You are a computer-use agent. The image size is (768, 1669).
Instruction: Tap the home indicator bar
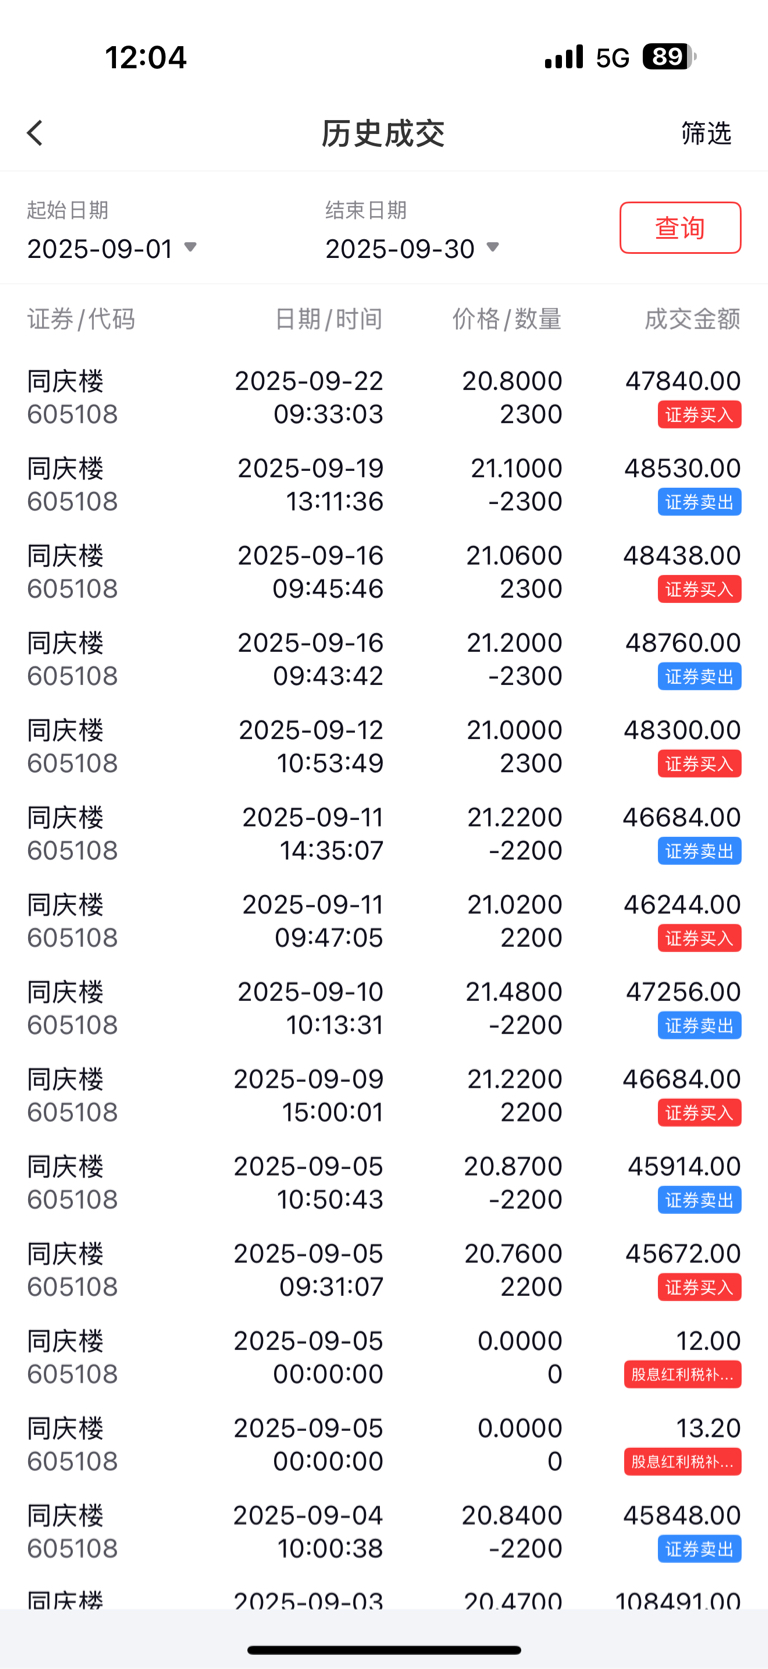click(x=384, y=1650)
